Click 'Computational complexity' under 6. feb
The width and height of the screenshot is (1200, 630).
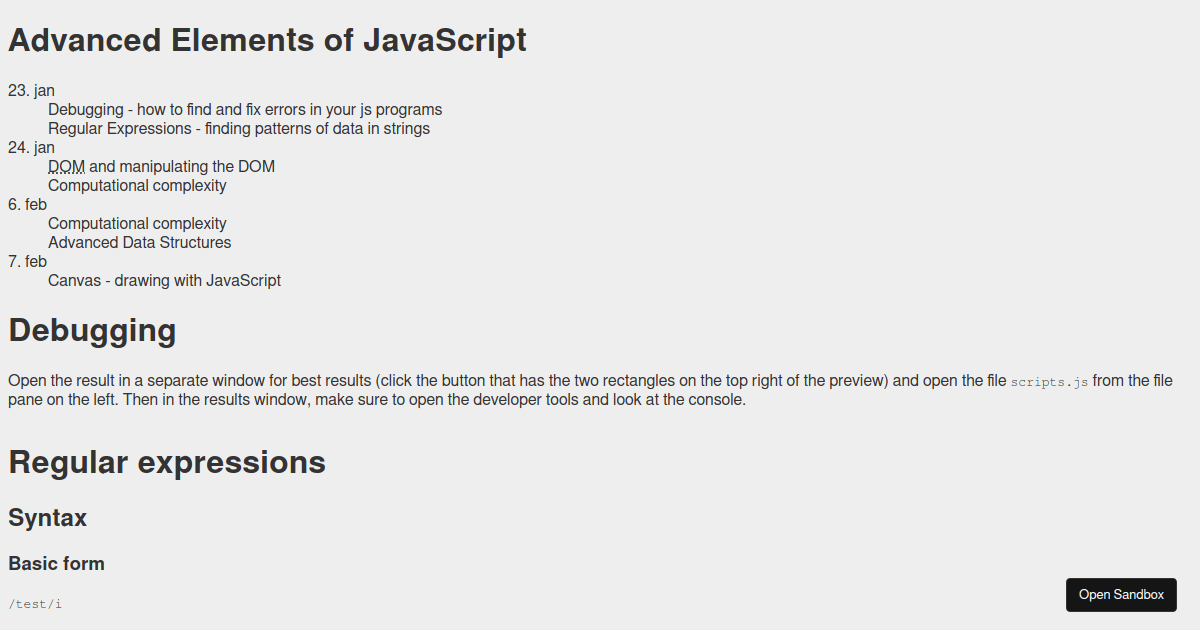[137, 224]
